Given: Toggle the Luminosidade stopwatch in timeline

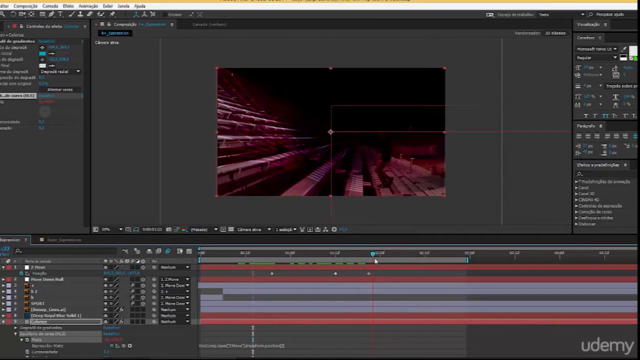Looking at the screenshot, I should 27,351.
